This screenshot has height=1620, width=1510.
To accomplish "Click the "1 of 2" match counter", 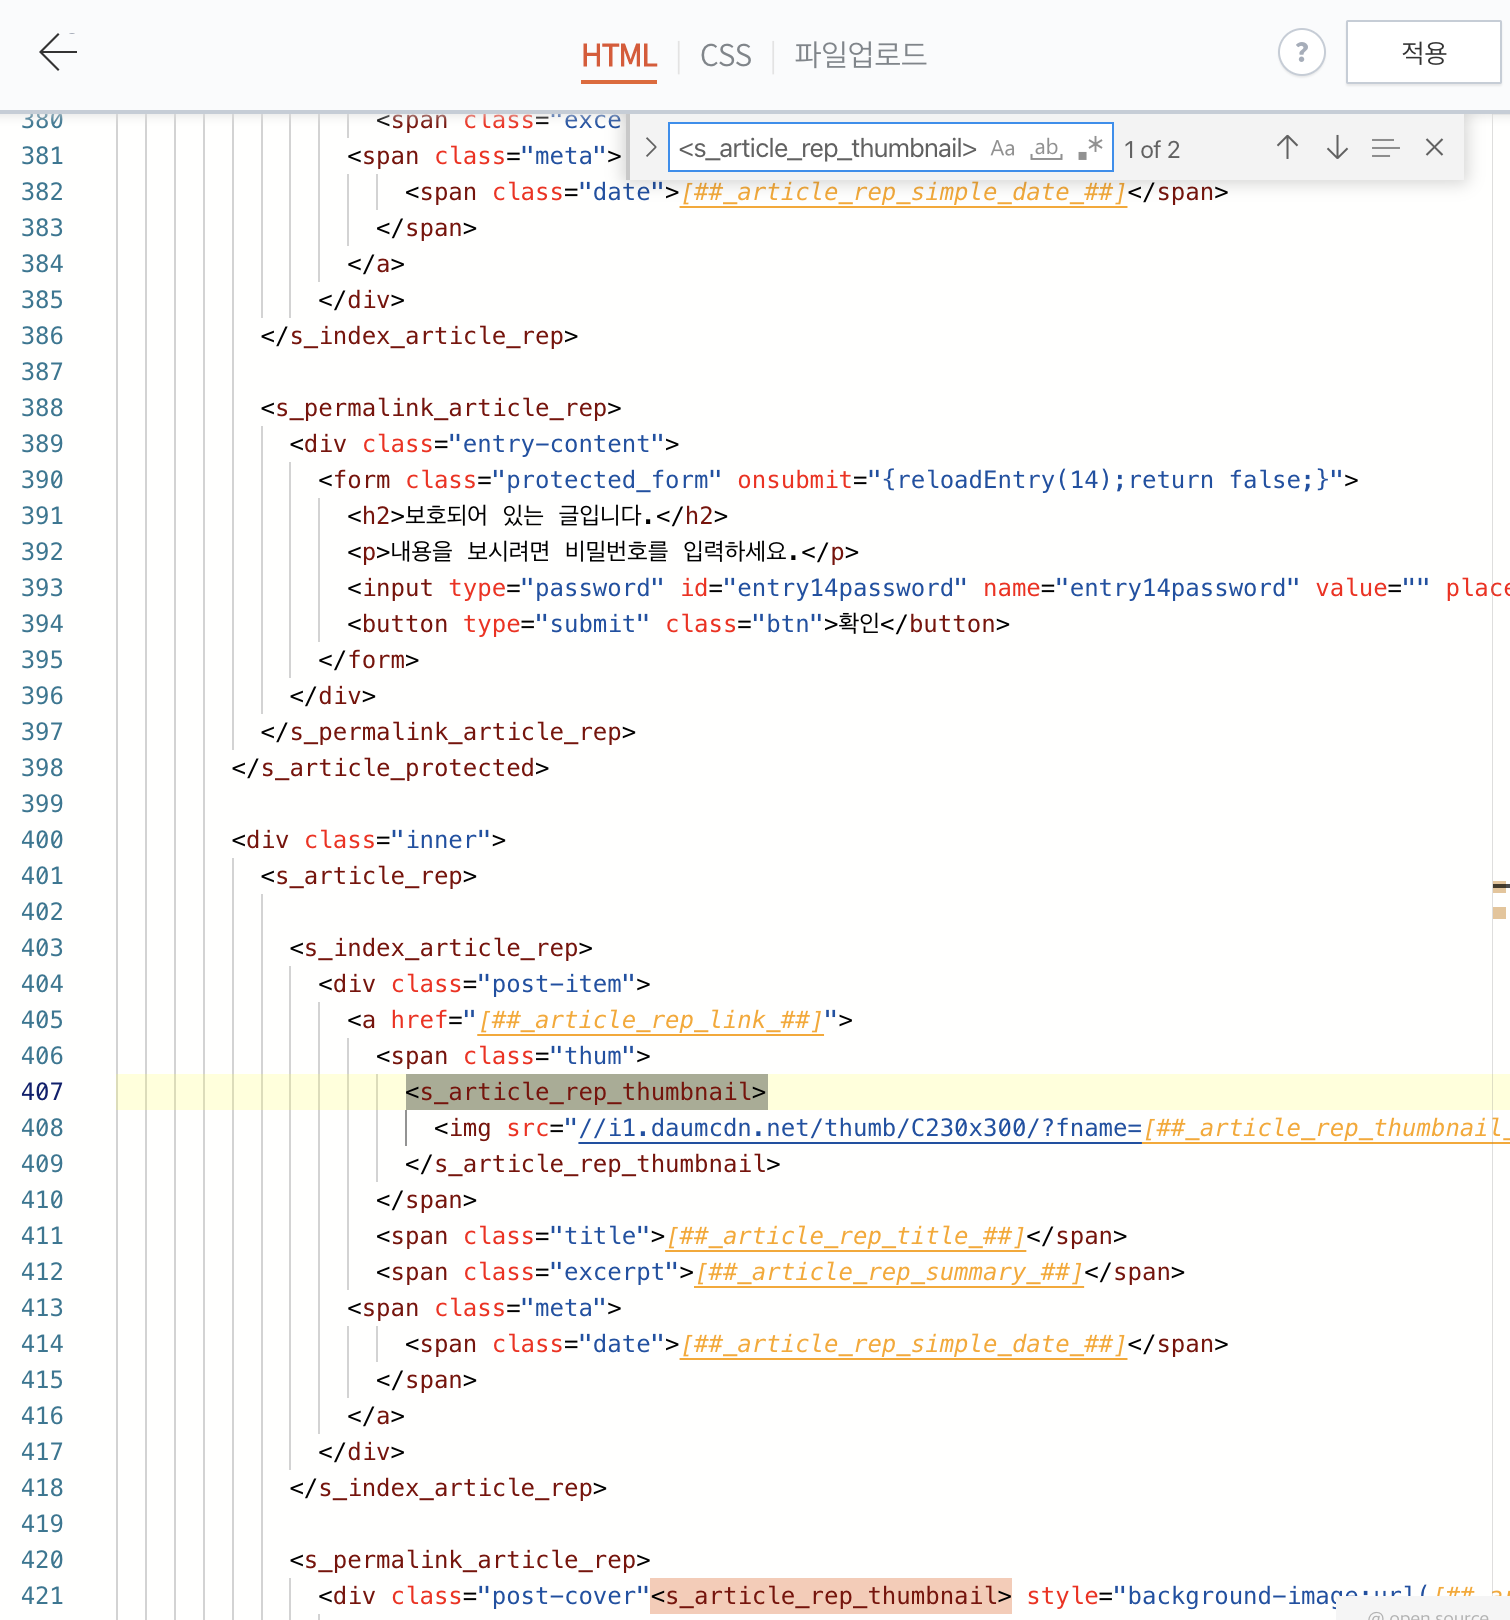I will tap(1152, 150).
